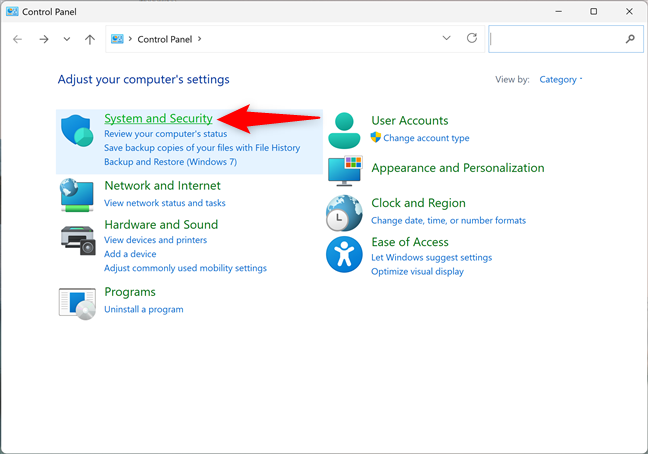Go back with the back arrow

[17, 39]
